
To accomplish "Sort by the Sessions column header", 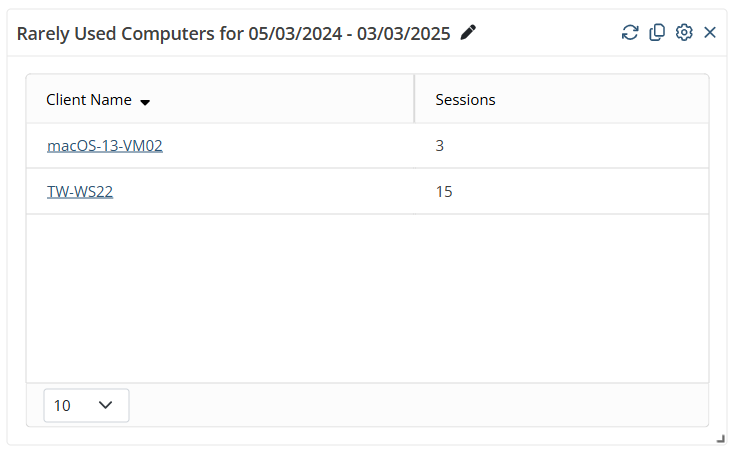I will [x=466, y=100].
